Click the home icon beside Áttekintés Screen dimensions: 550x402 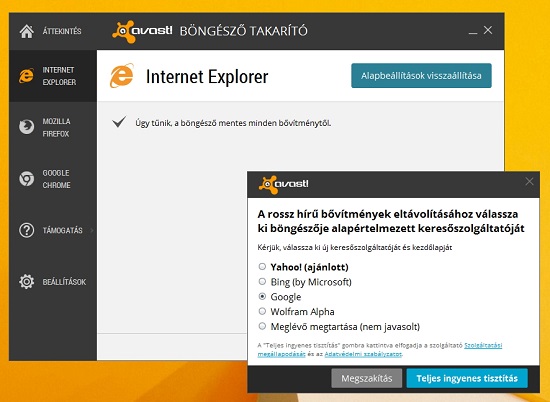(x=27, y=31)
